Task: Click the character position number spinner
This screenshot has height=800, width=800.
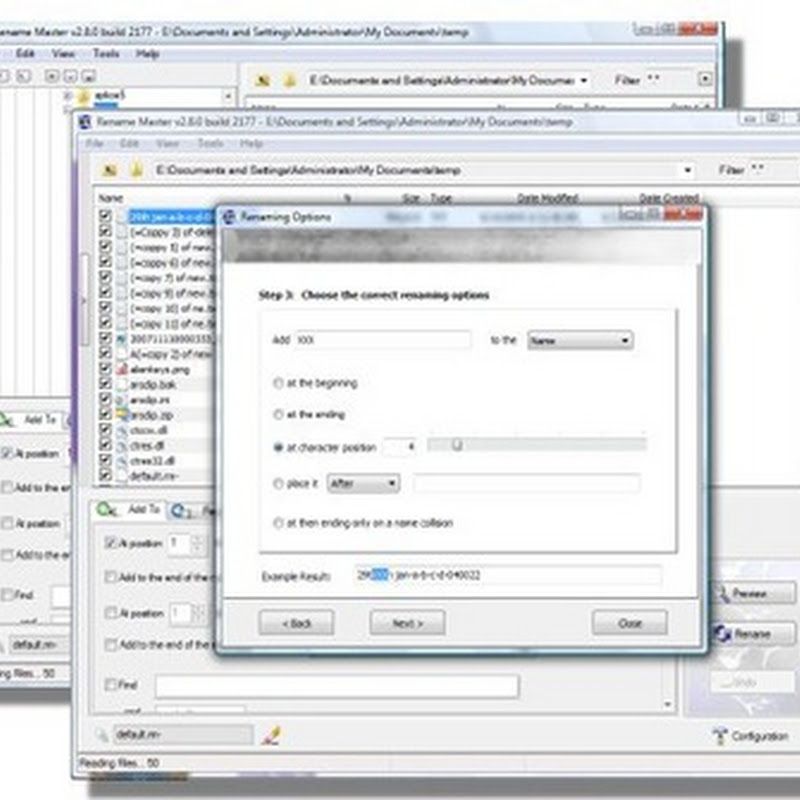Action: click(x=400, y=447)
